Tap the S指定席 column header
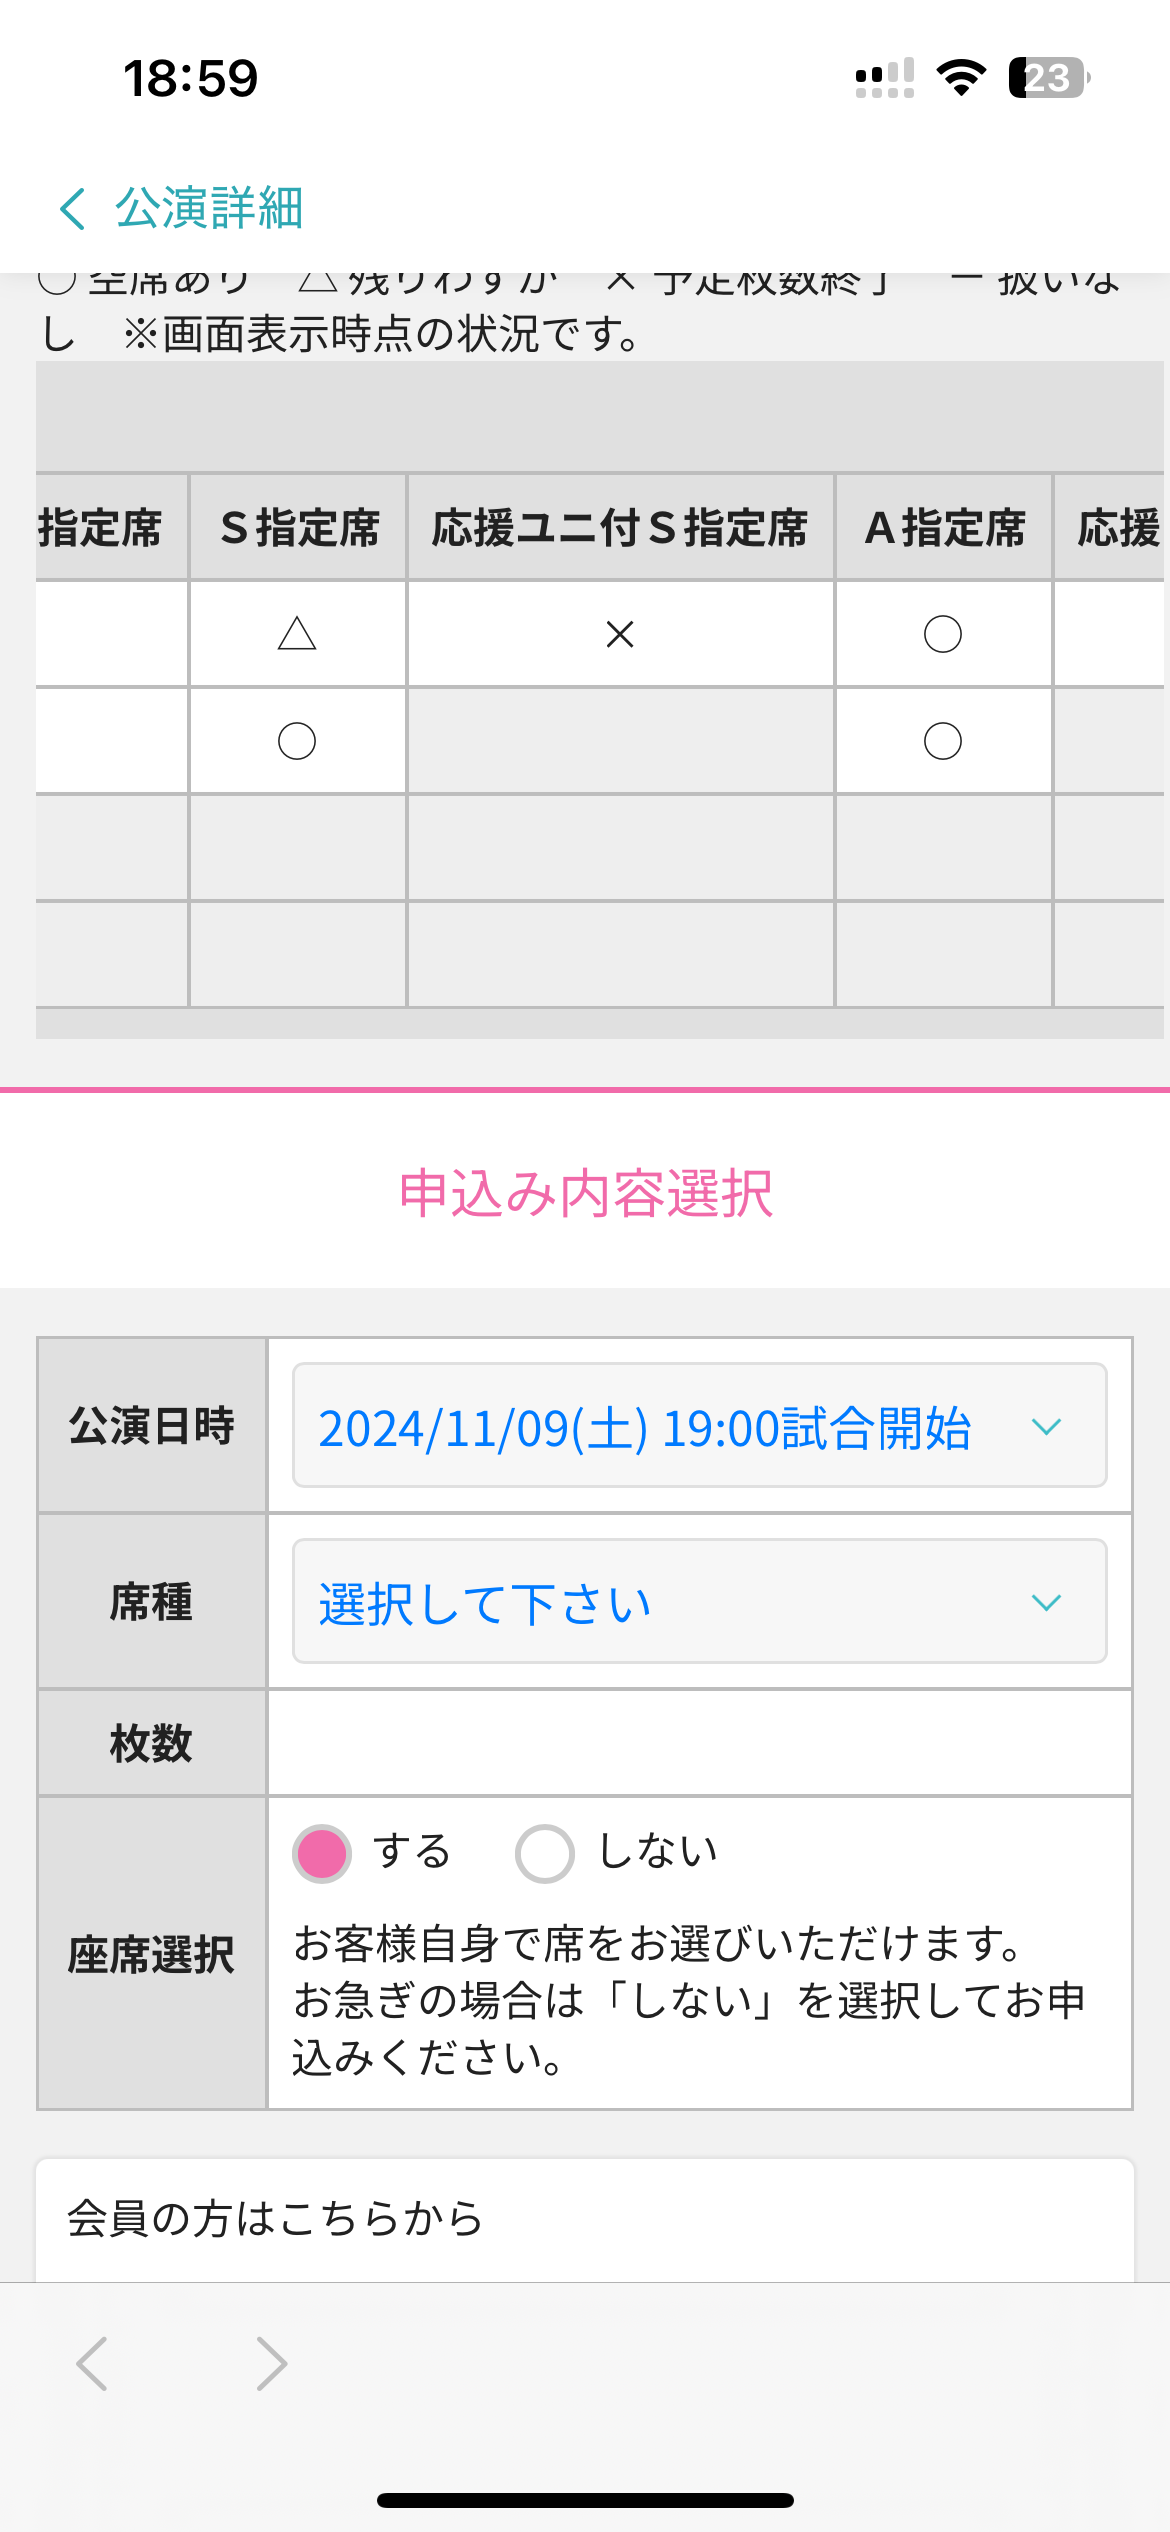This screenshot has height=2532, width=1170. 298,528
